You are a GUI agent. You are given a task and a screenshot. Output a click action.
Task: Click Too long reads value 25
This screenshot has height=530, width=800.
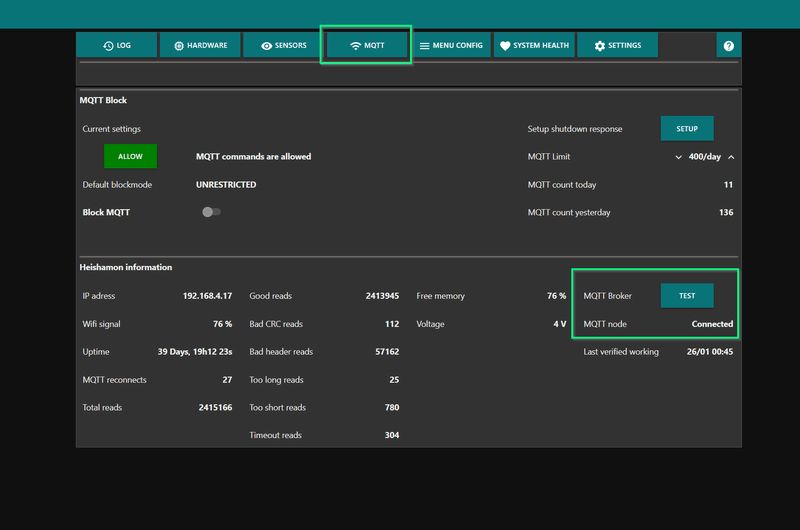tap(394, 380)
